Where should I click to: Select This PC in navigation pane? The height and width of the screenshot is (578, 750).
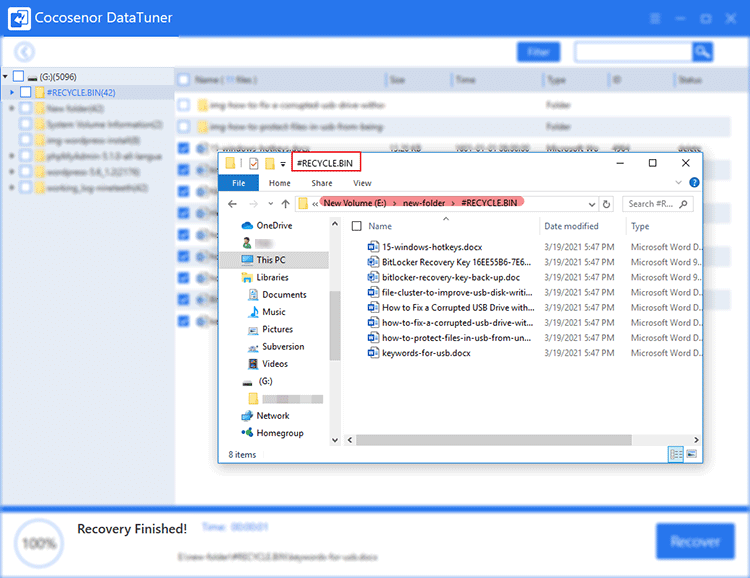pyautogui.click(x=271, y=260)
